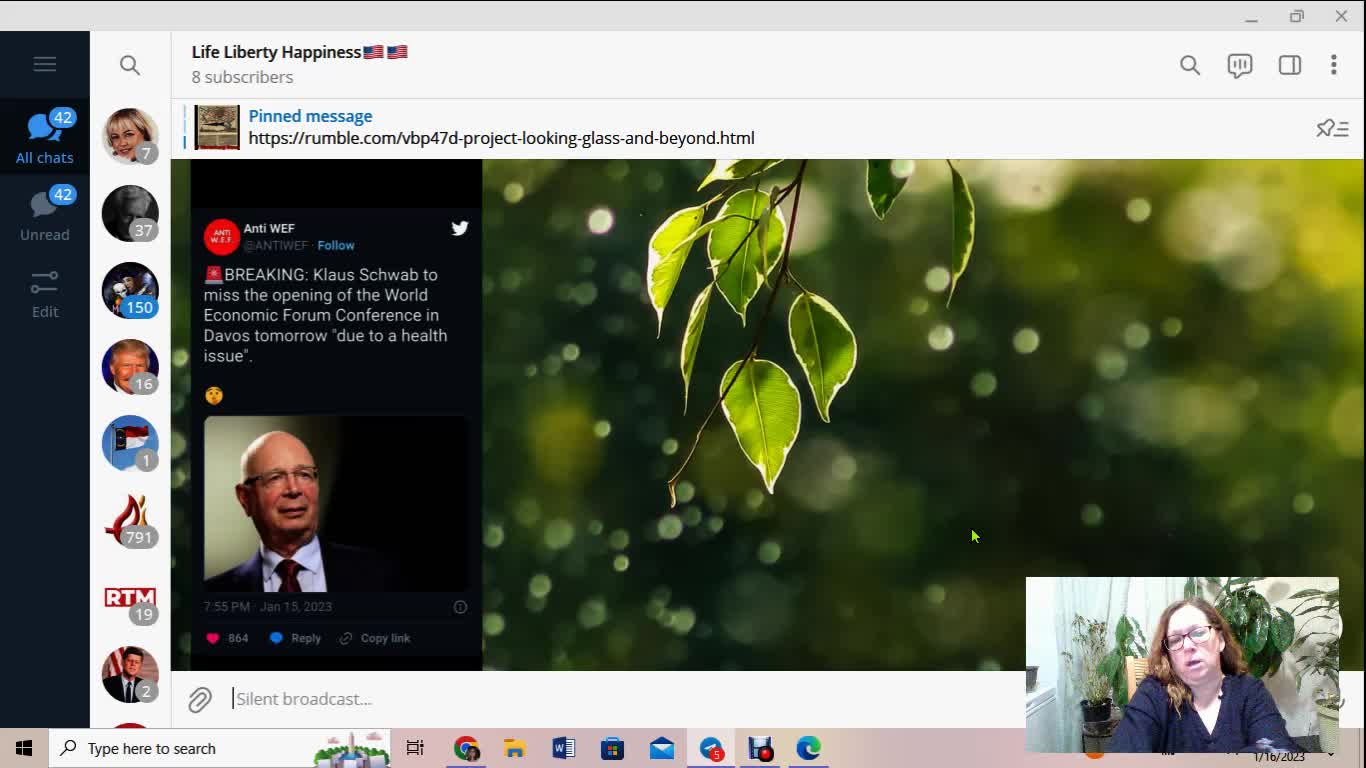Switch to the Unread folder
The image size is (1366, 768).
tap(44, 214)
